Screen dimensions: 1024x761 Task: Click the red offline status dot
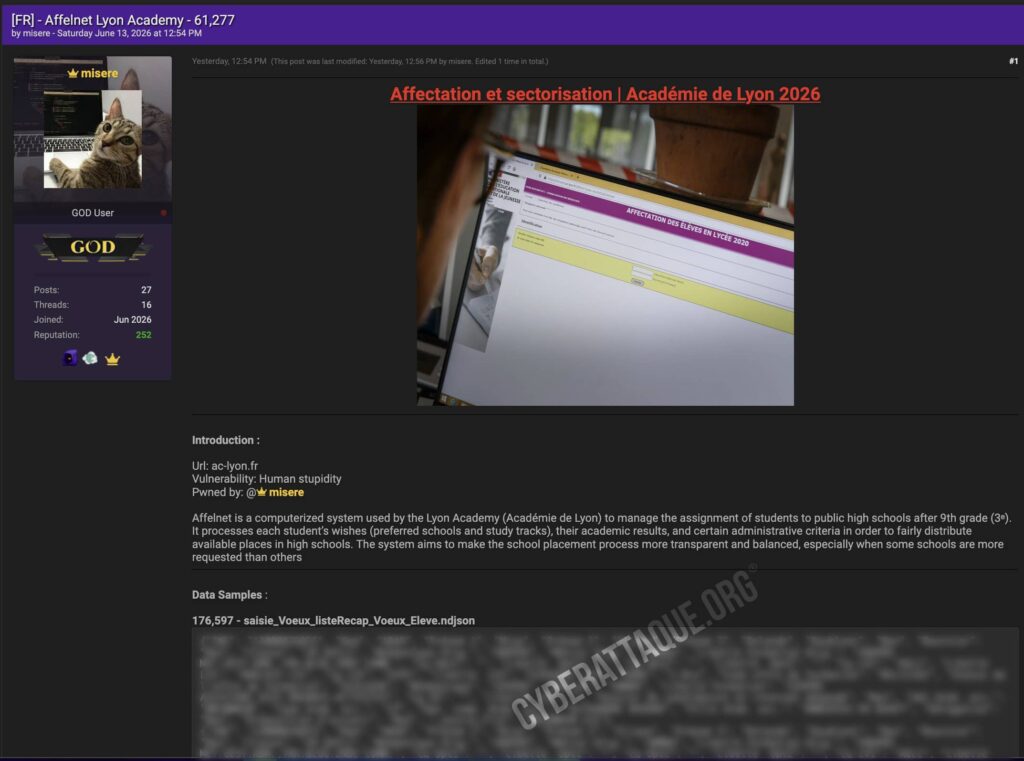[163, 213]
